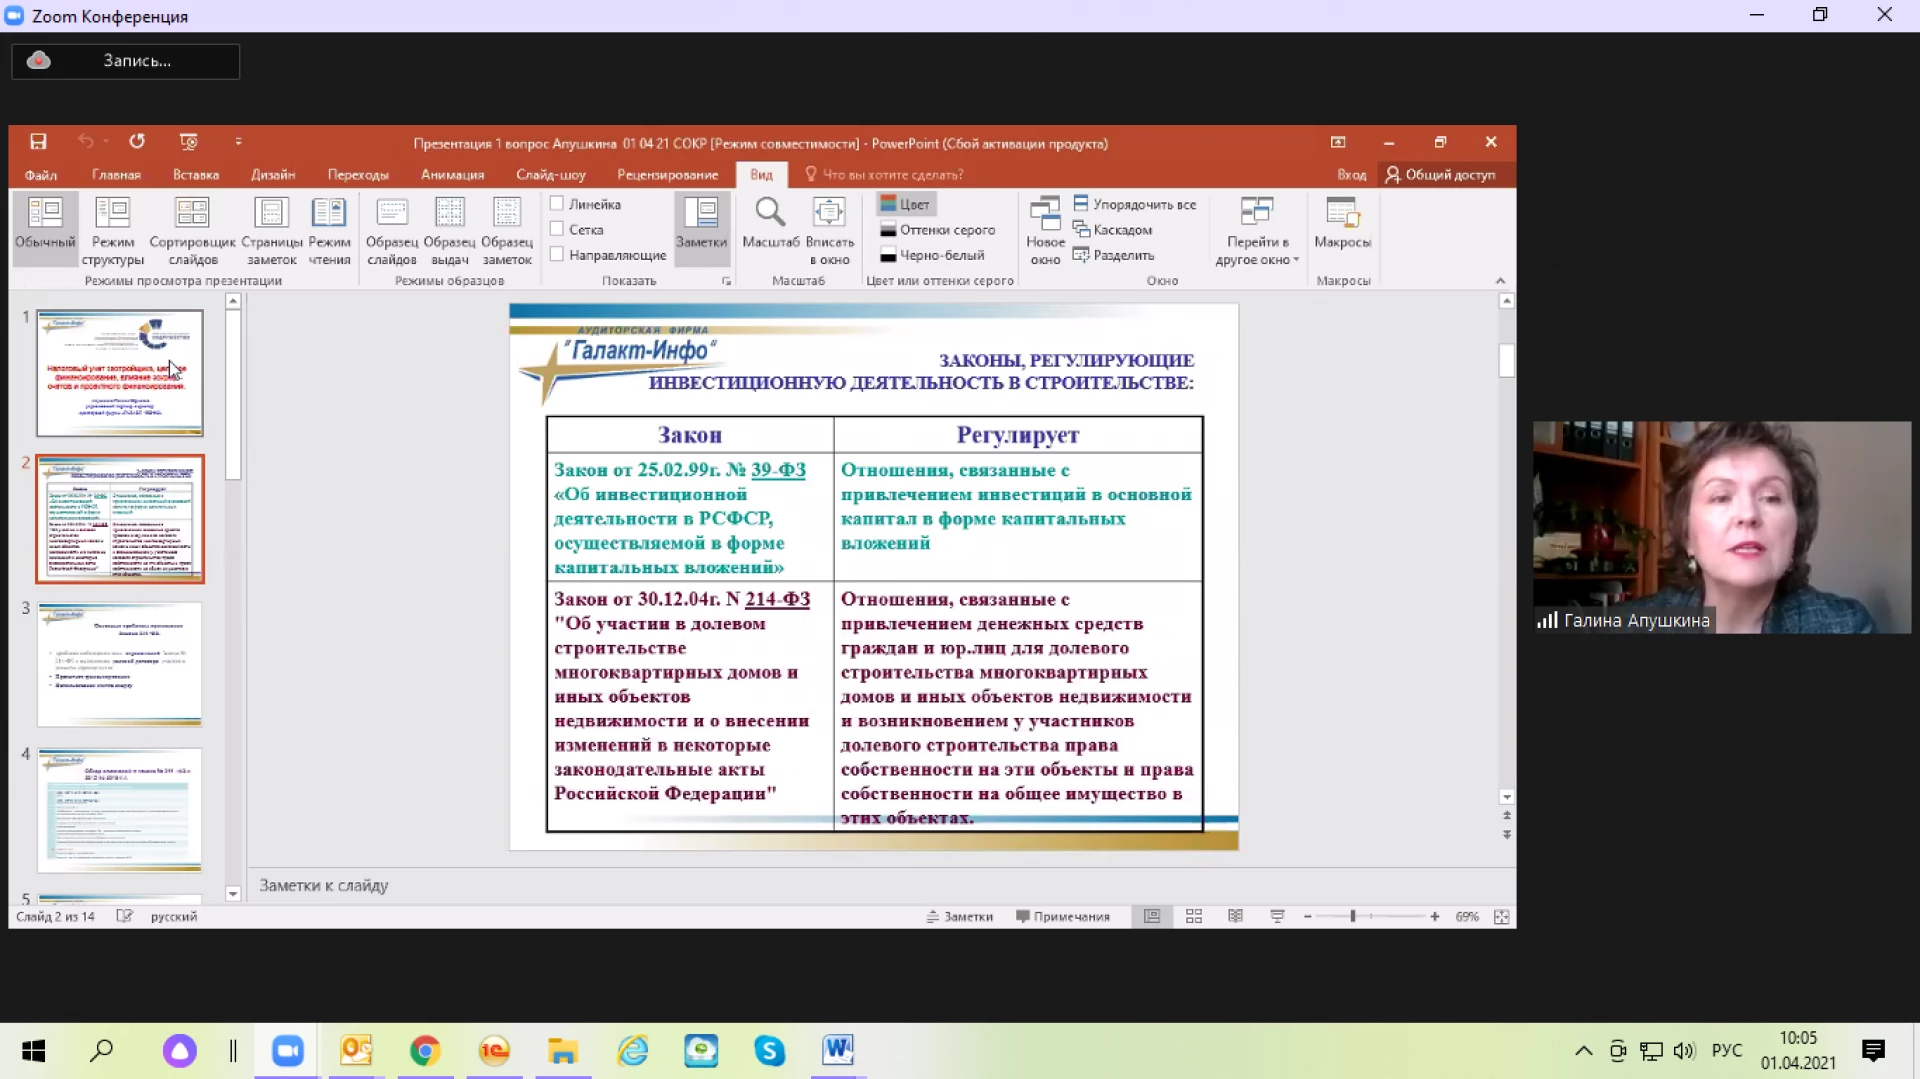Open the Slide Sorter view icon
Image resolution: width=1920 pixels, height=1079 pixels.
tap(192, 214)
